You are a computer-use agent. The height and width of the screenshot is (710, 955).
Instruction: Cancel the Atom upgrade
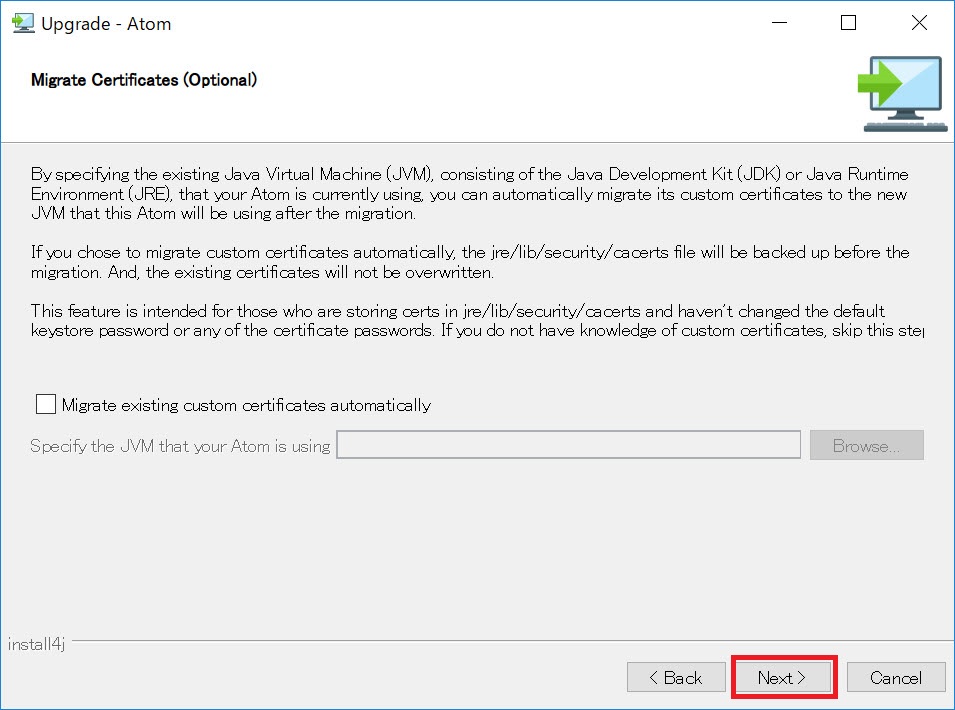coord(896,677)
